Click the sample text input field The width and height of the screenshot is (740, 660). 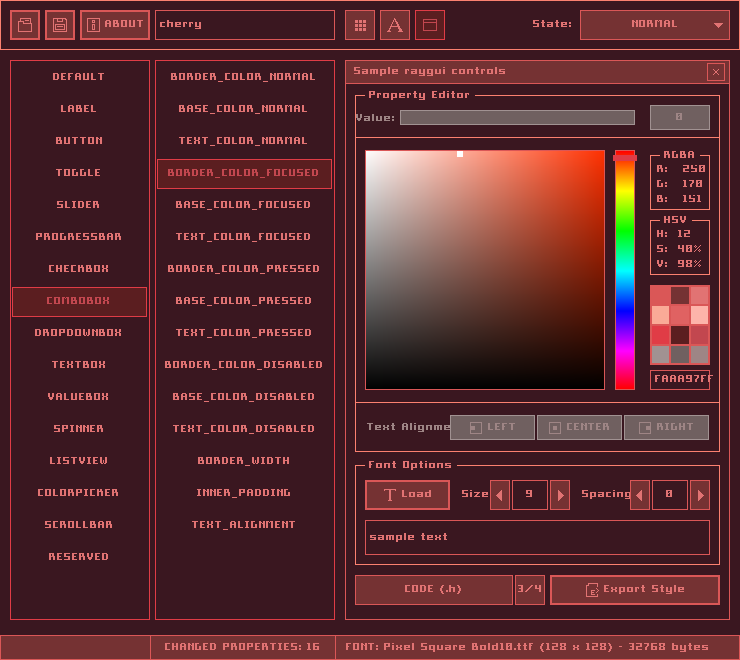click(537, 537)
